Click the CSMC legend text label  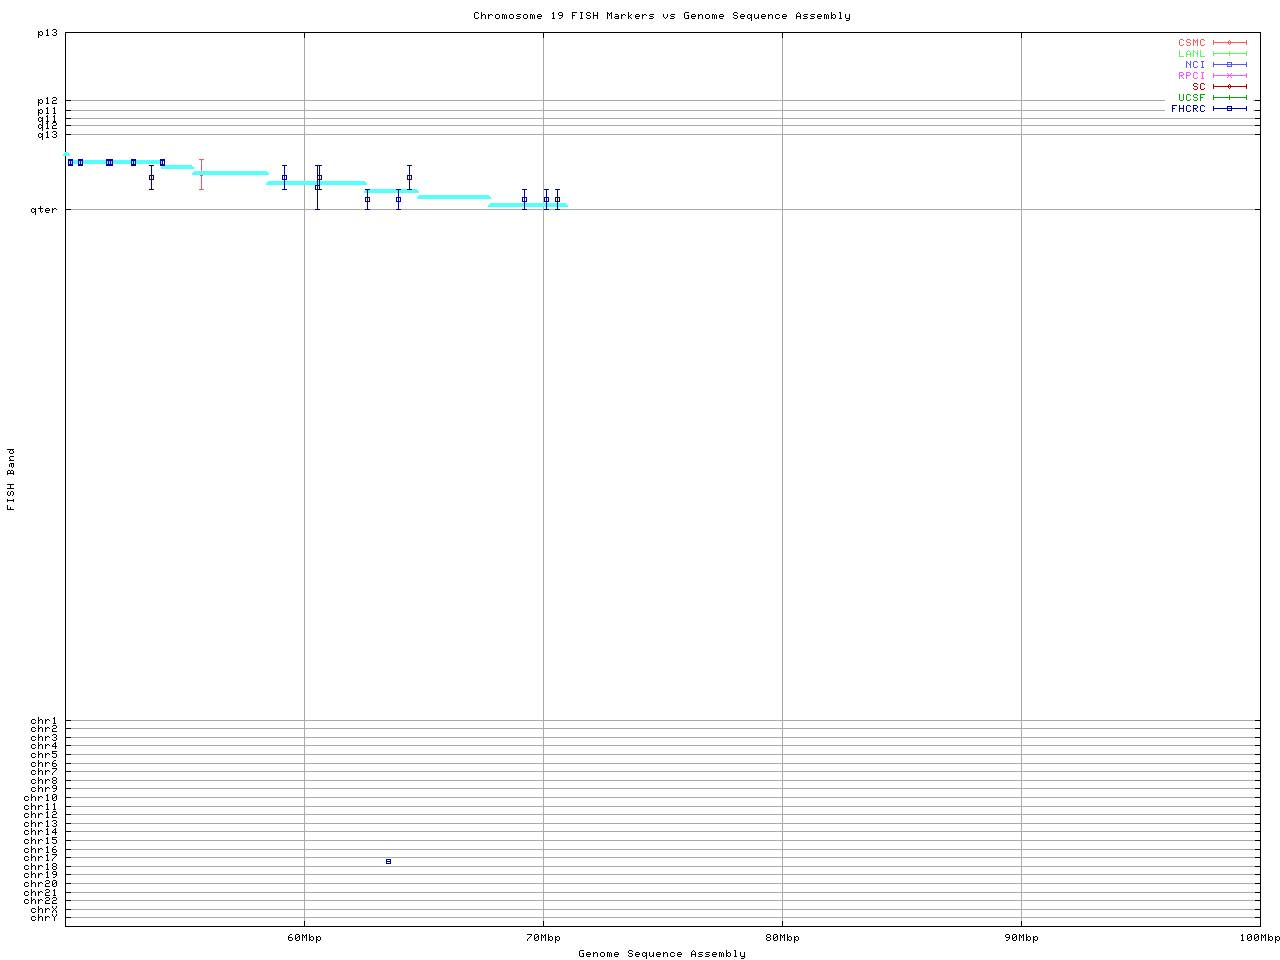click(x=1191, y=43)
